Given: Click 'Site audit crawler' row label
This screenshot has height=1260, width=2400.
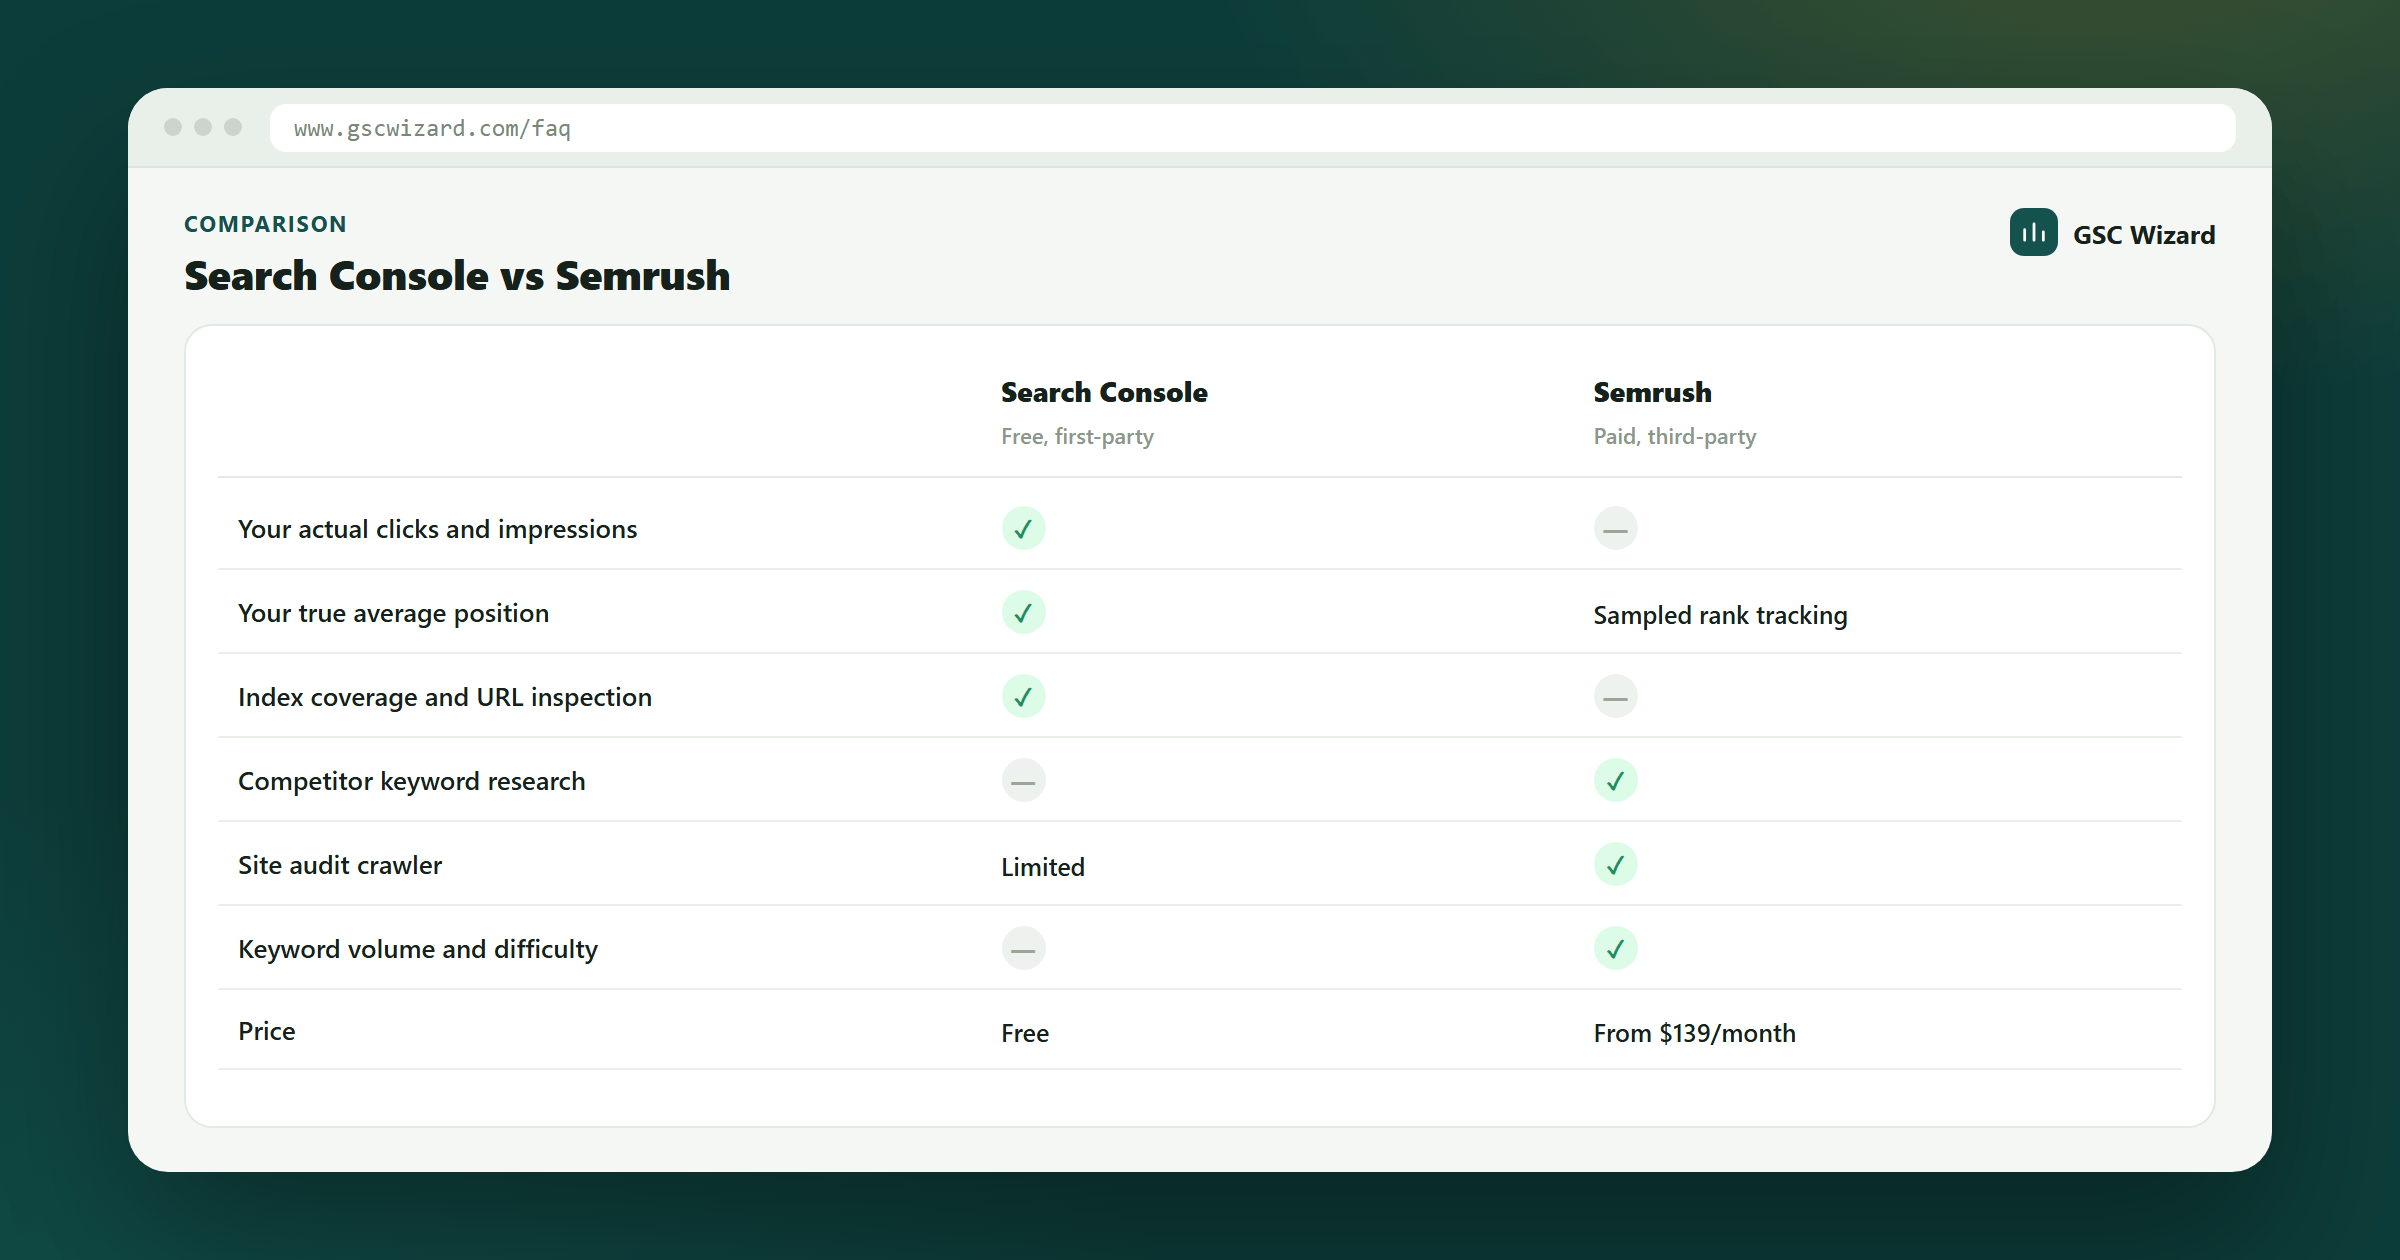Looking at the screenshot, I should [340, 865].
